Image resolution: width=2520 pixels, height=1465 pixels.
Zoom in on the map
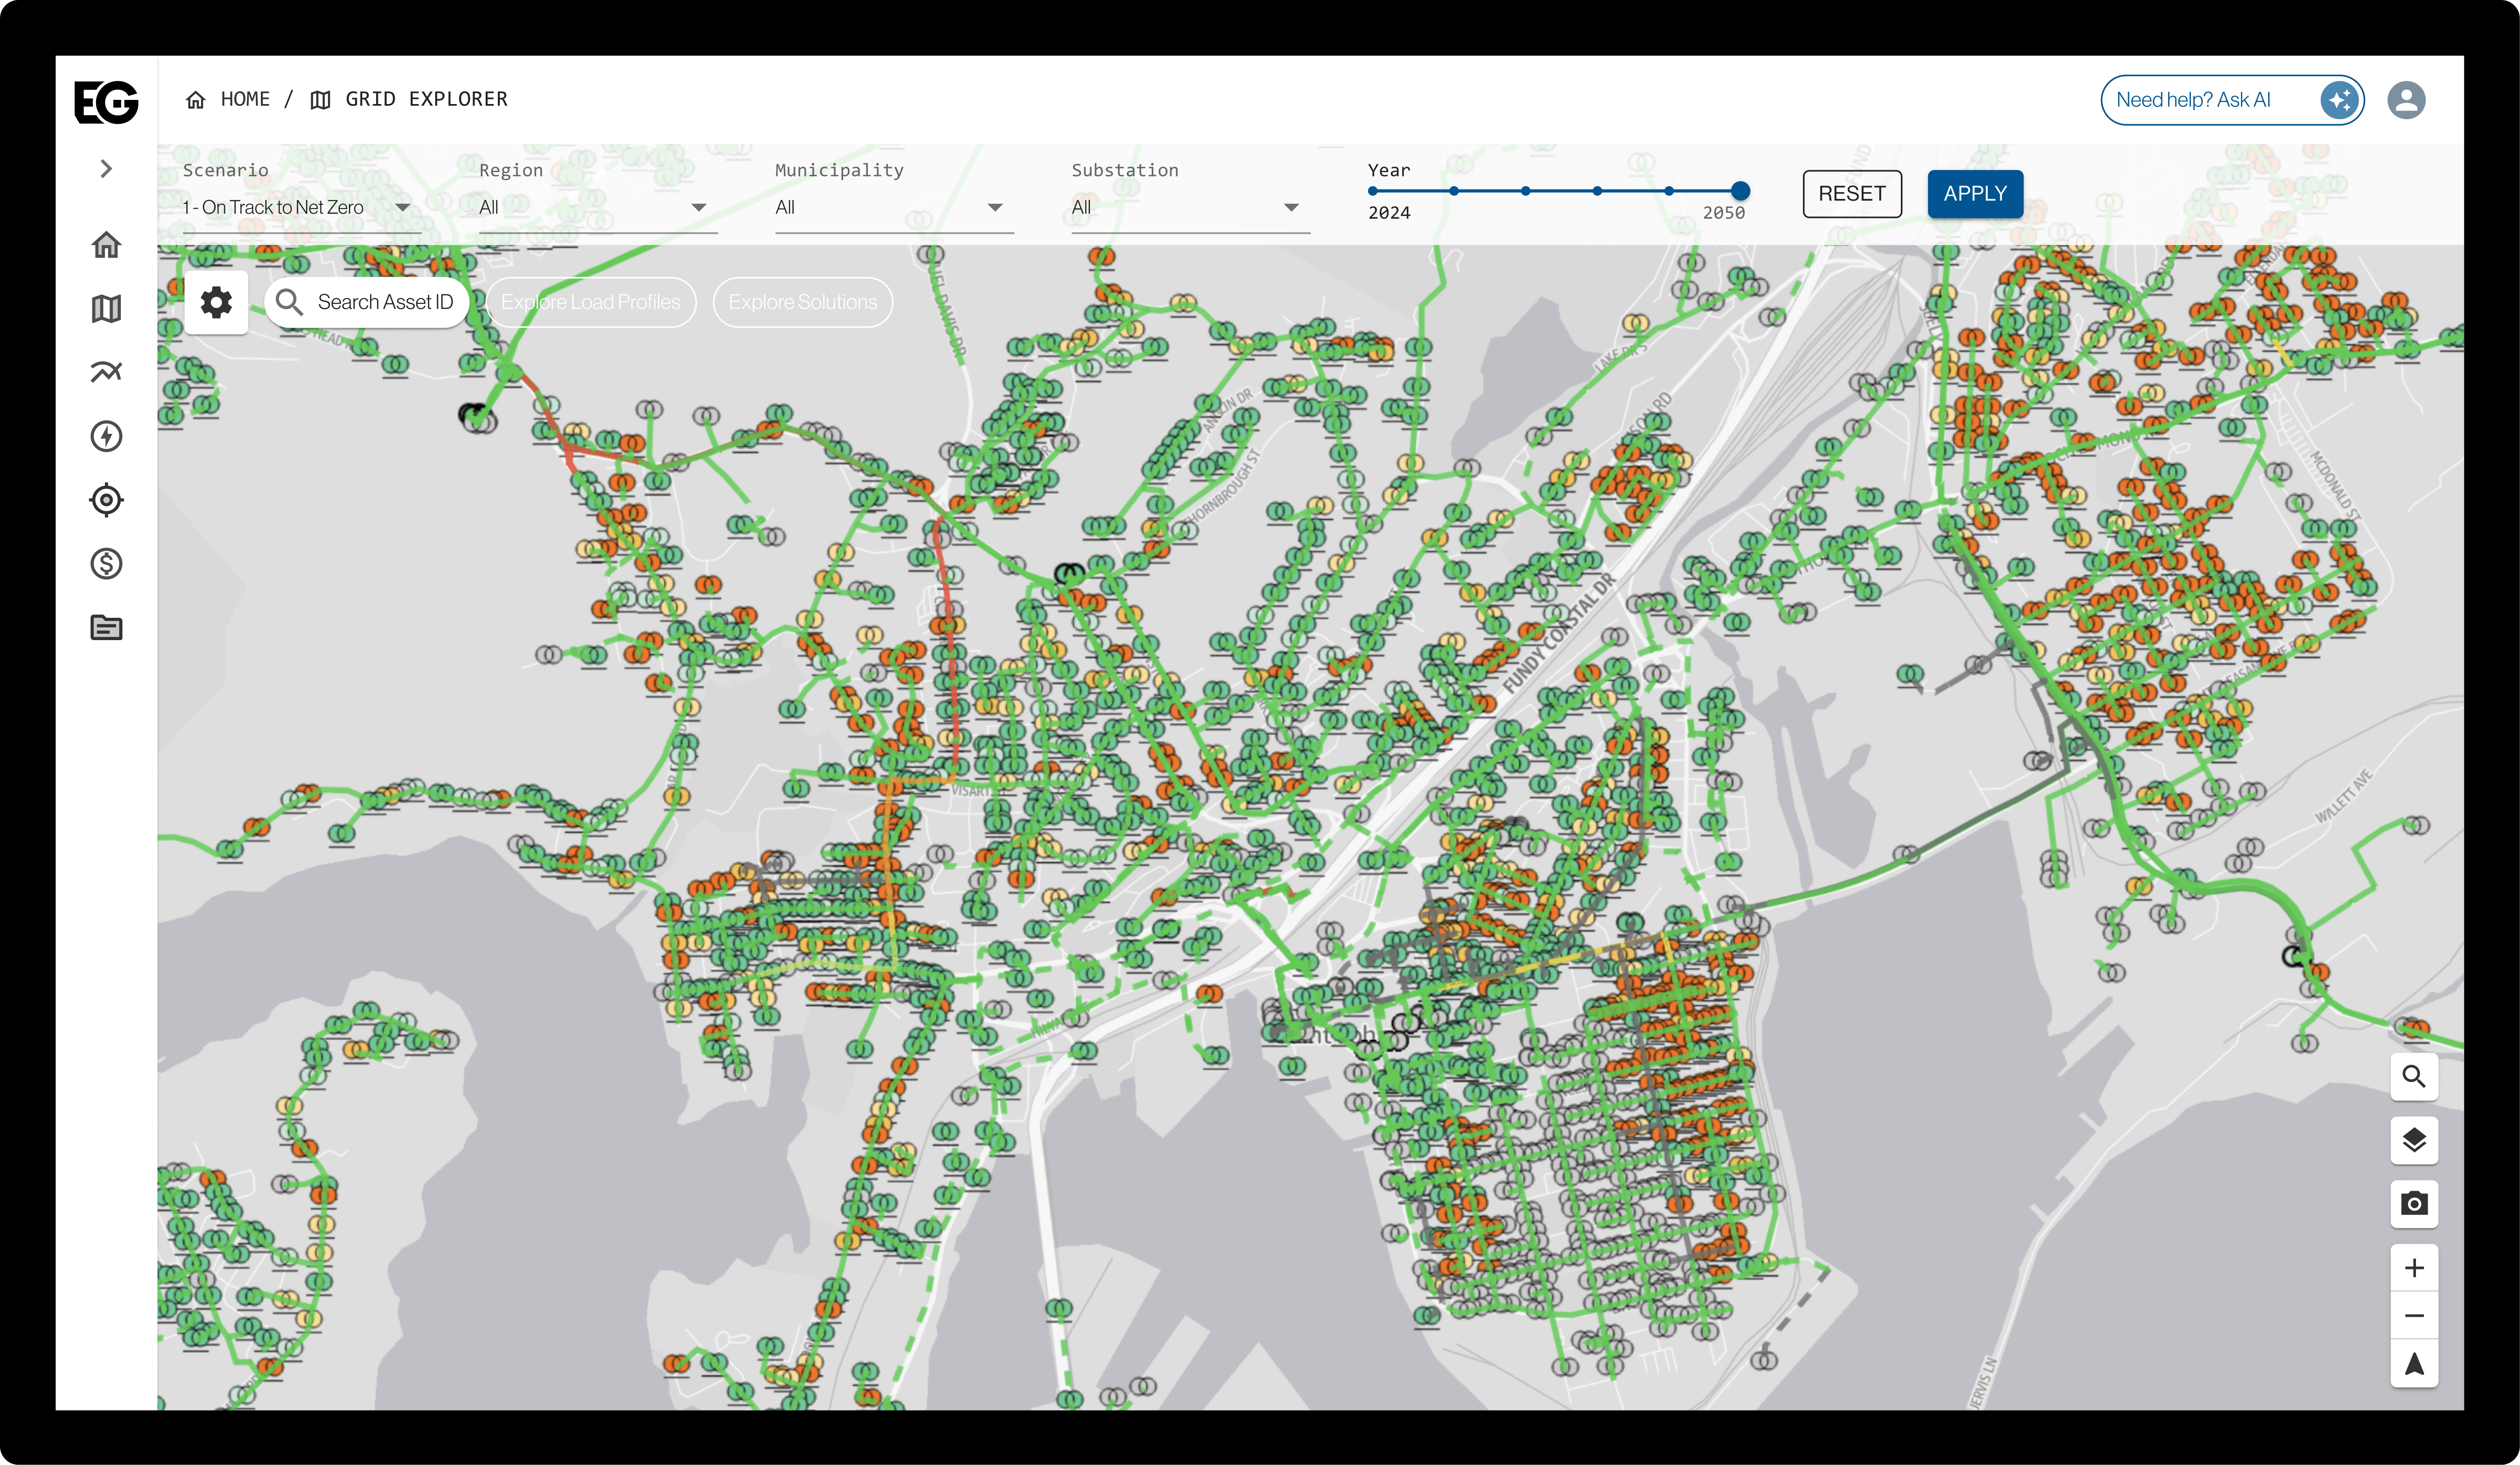(x=2413, y=1268)
